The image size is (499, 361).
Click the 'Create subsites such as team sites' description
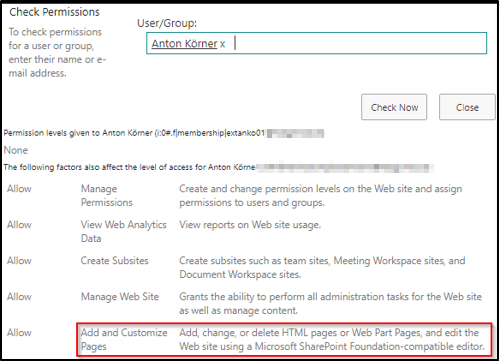[x=322, y=267]
